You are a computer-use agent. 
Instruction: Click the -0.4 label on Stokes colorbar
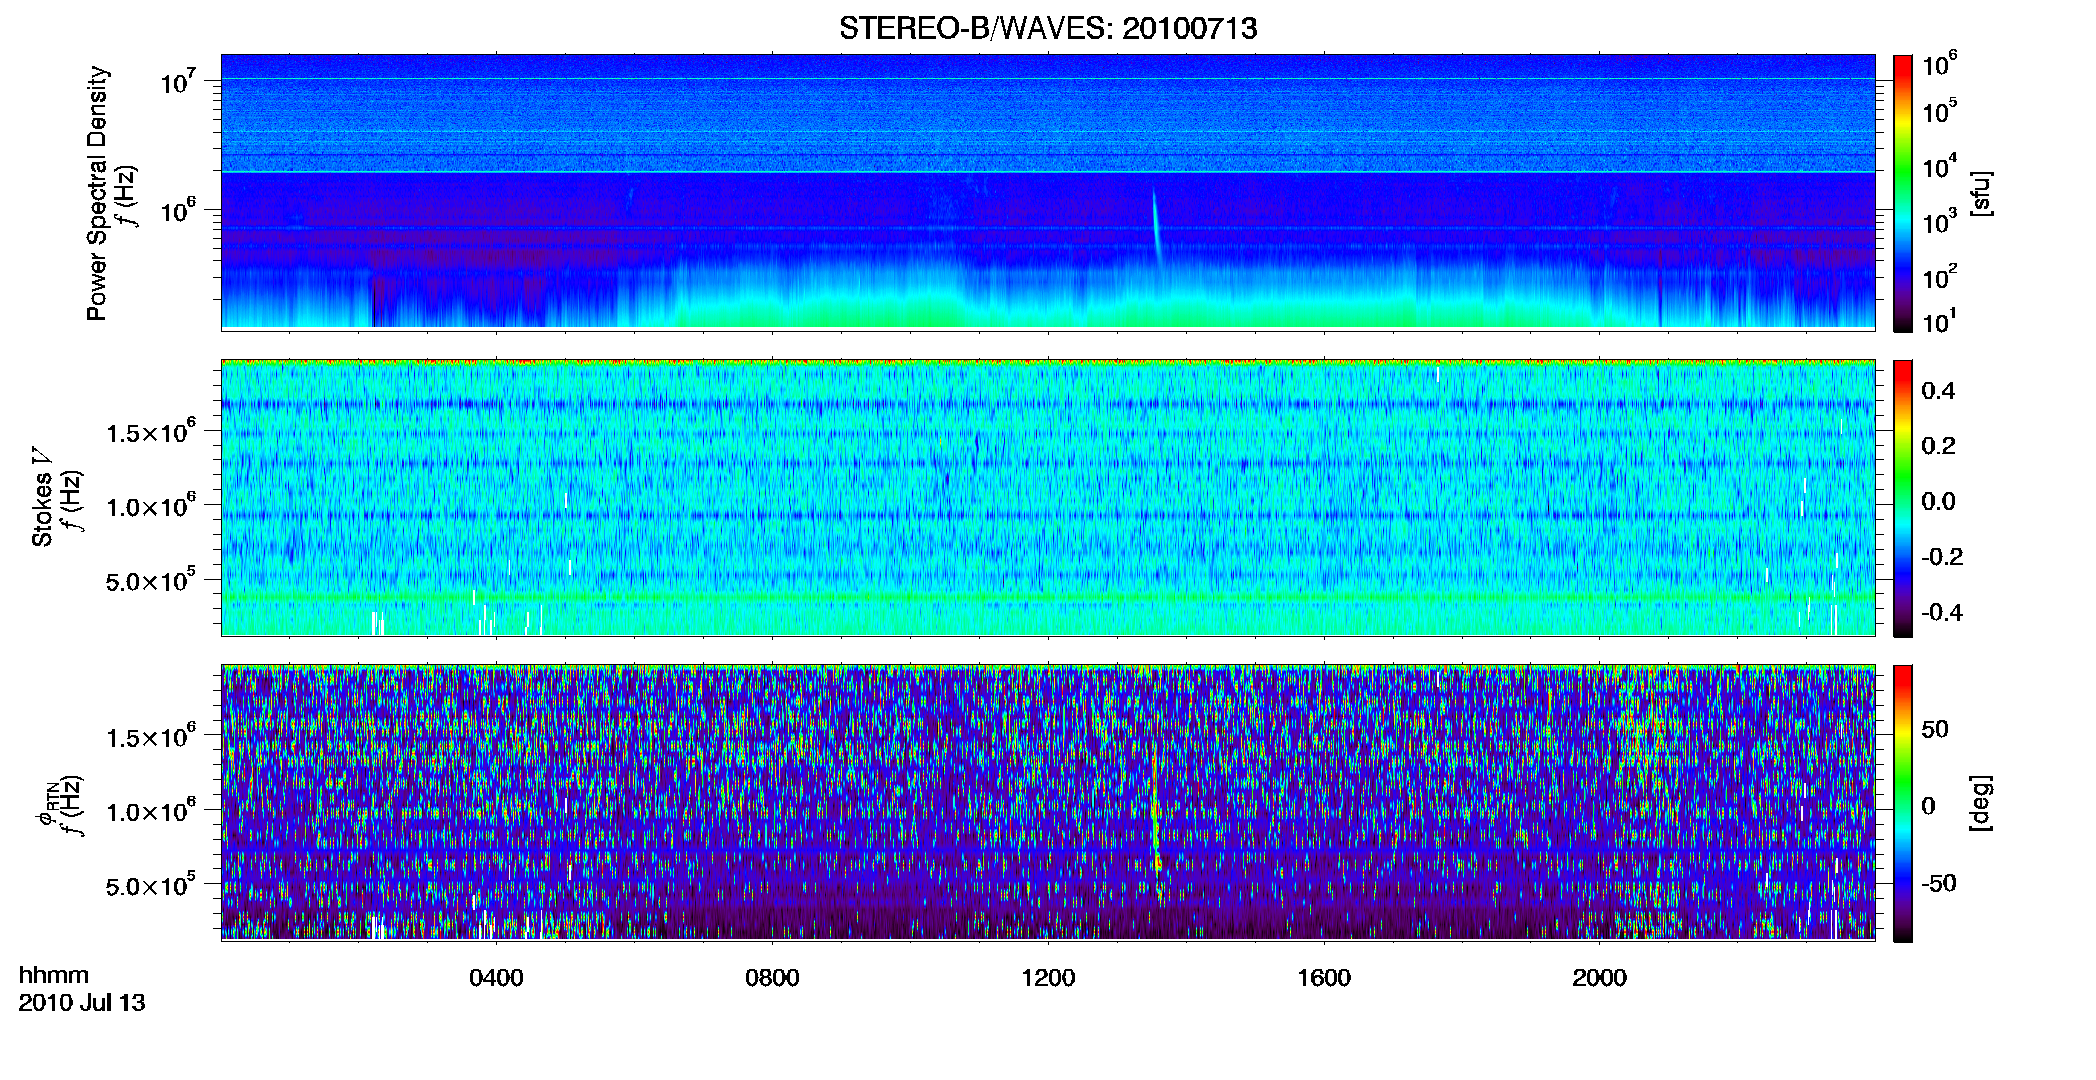(x=1942, y=612)
